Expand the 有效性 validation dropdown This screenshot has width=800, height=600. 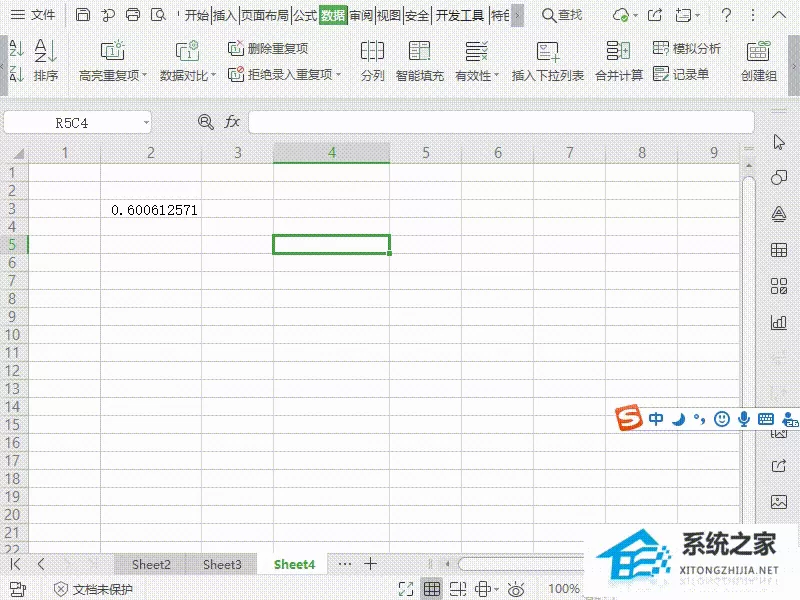[496, 76]
